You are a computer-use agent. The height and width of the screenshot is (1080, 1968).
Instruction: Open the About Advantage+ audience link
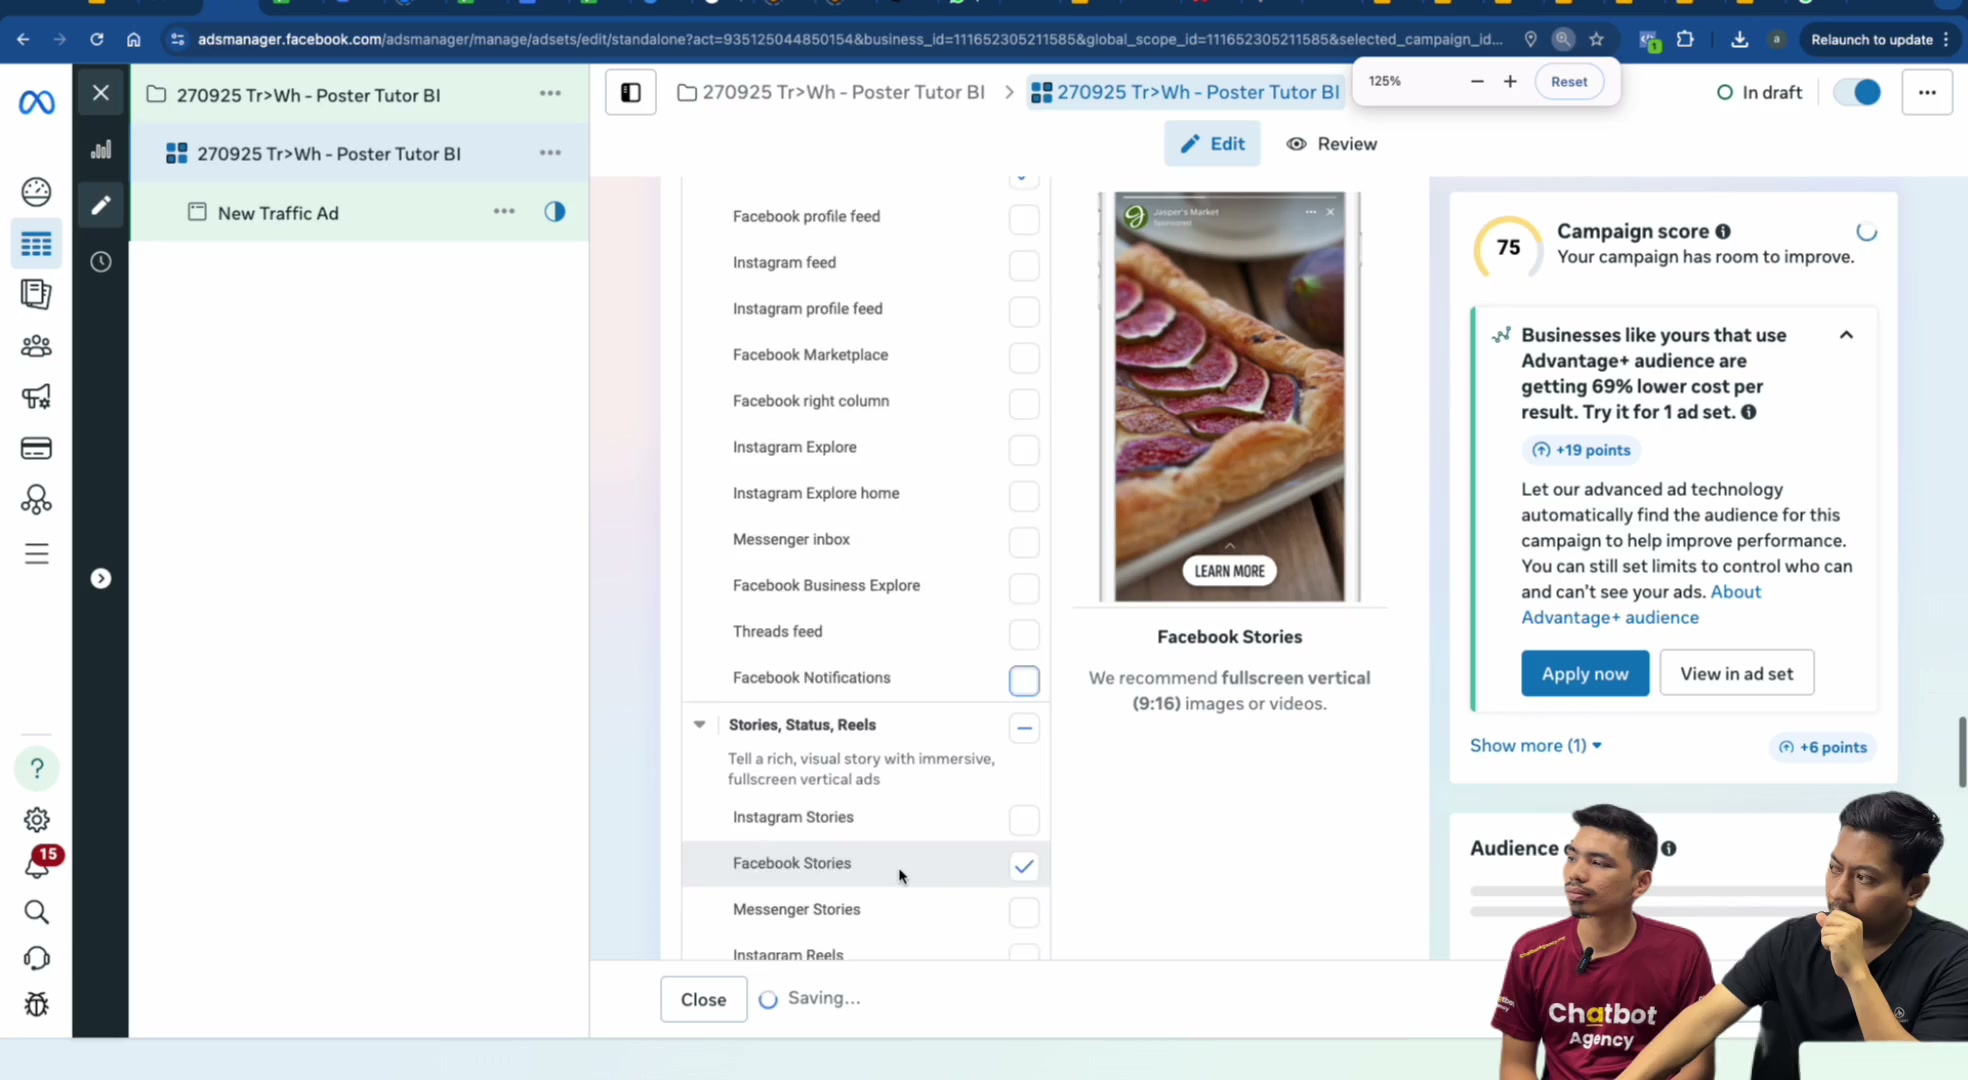pyautogui.click(x=1641, y=605)
